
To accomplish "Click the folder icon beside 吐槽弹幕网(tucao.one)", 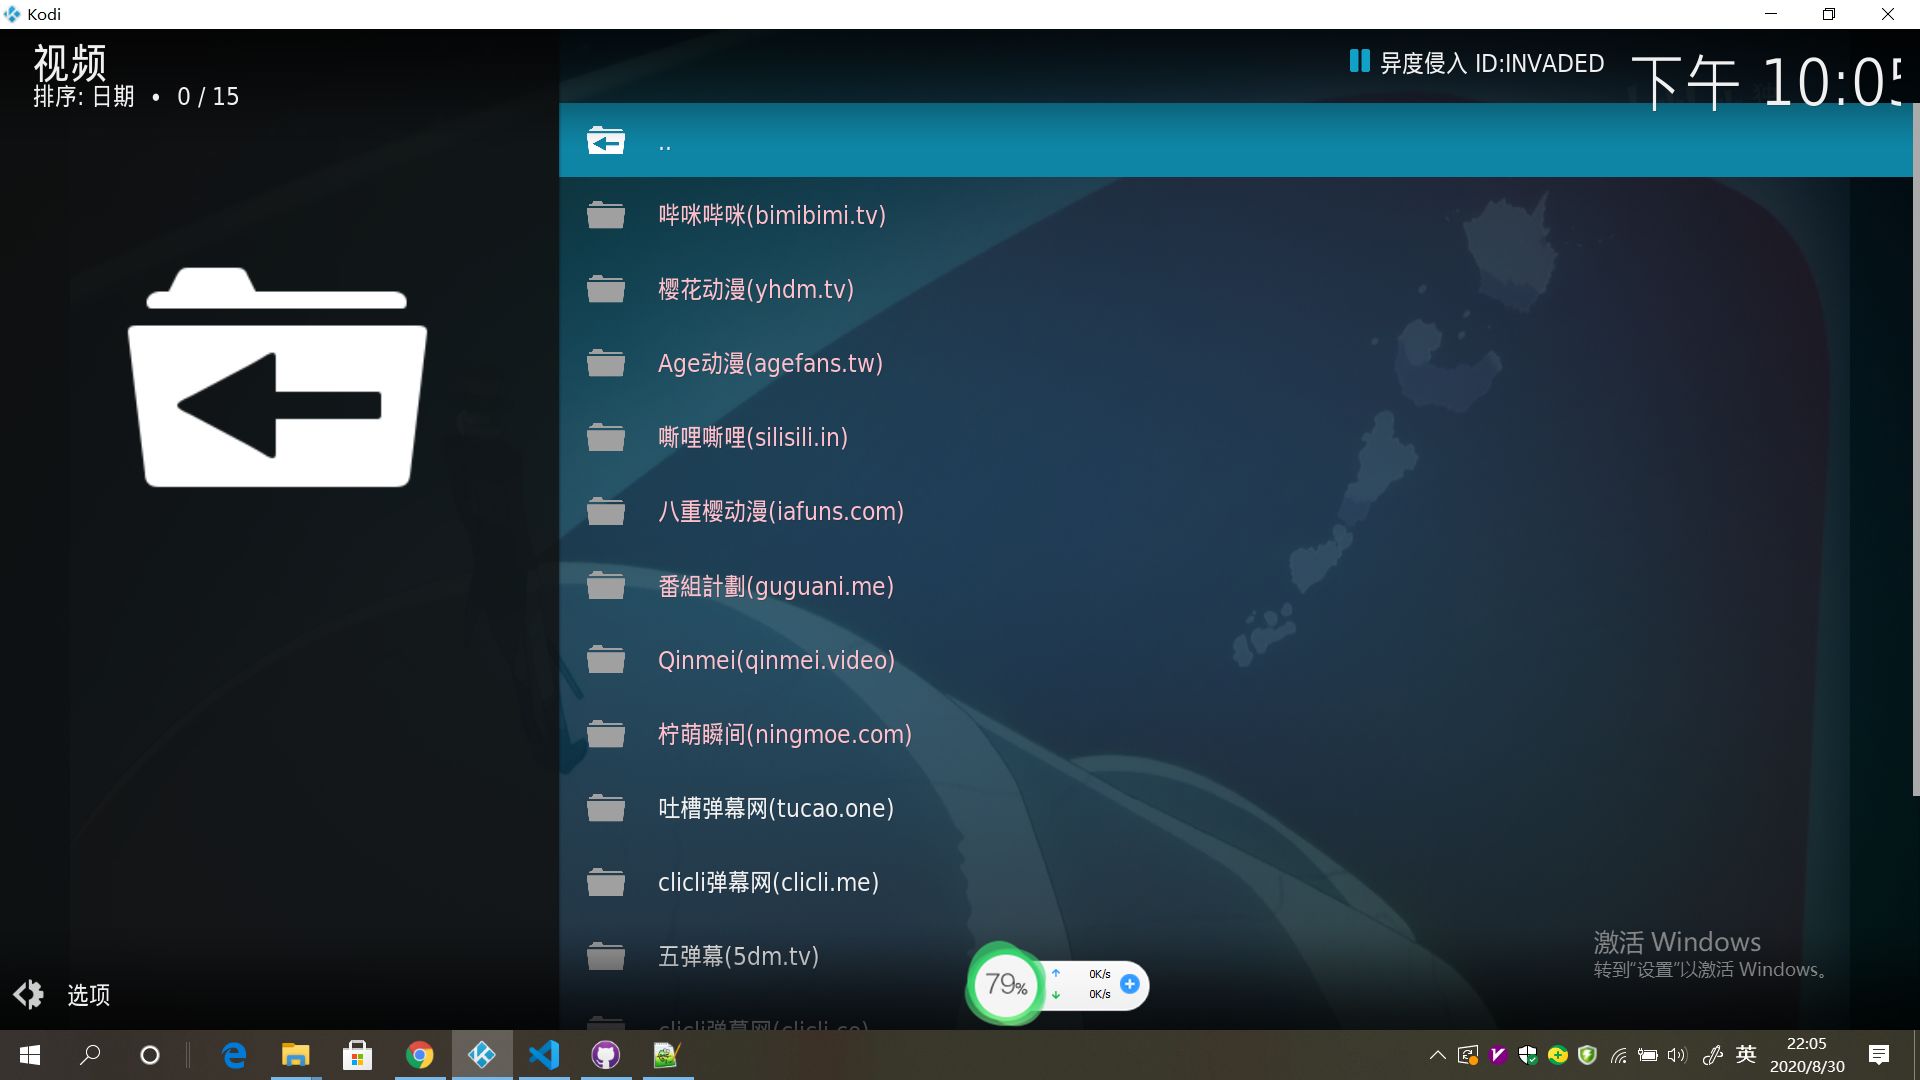I will 606,808.
